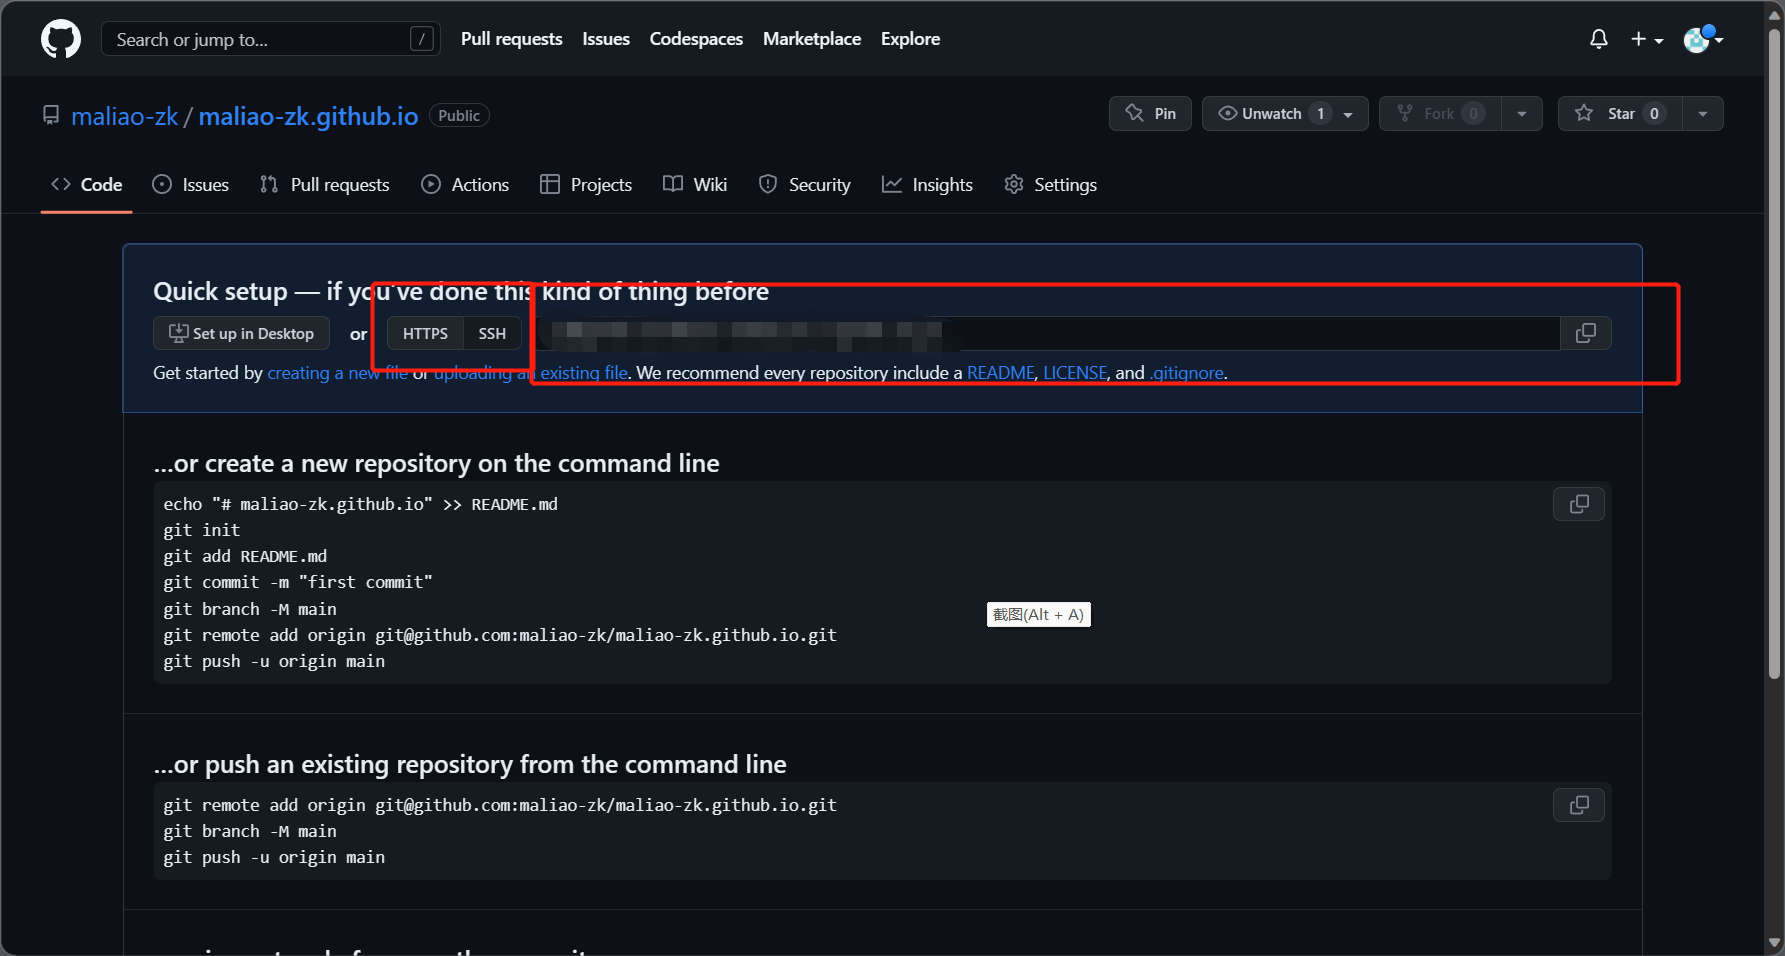Click the Unwatch count badge

pos(1320,114)
